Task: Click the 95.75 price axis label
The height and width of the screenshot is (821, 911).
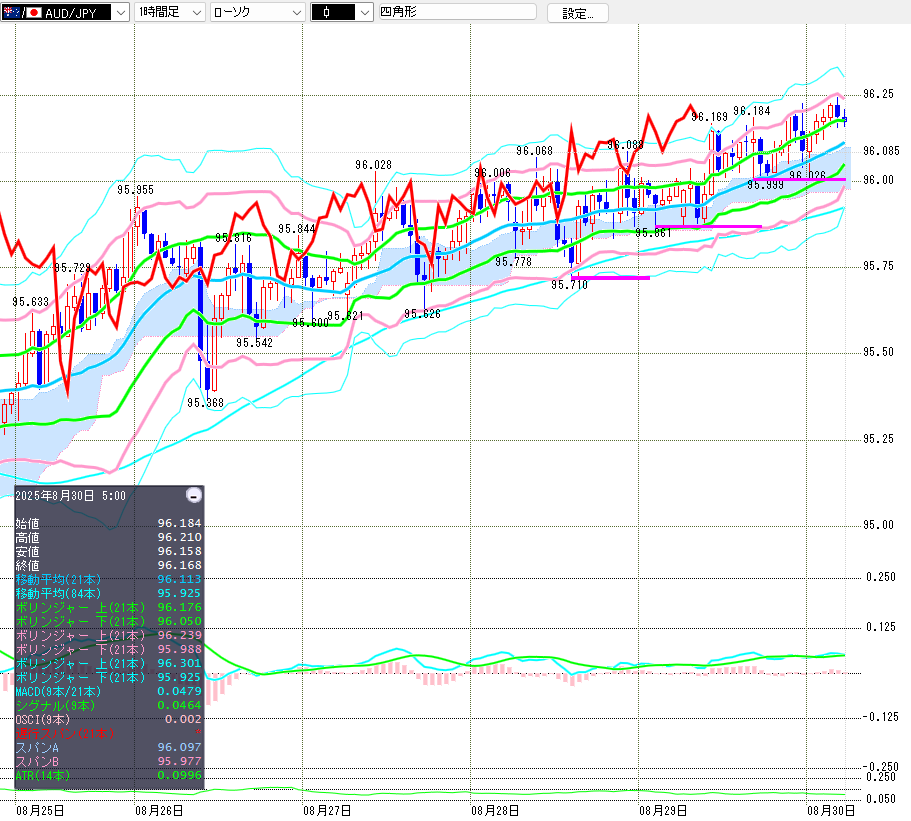Action: click(878, 266)
